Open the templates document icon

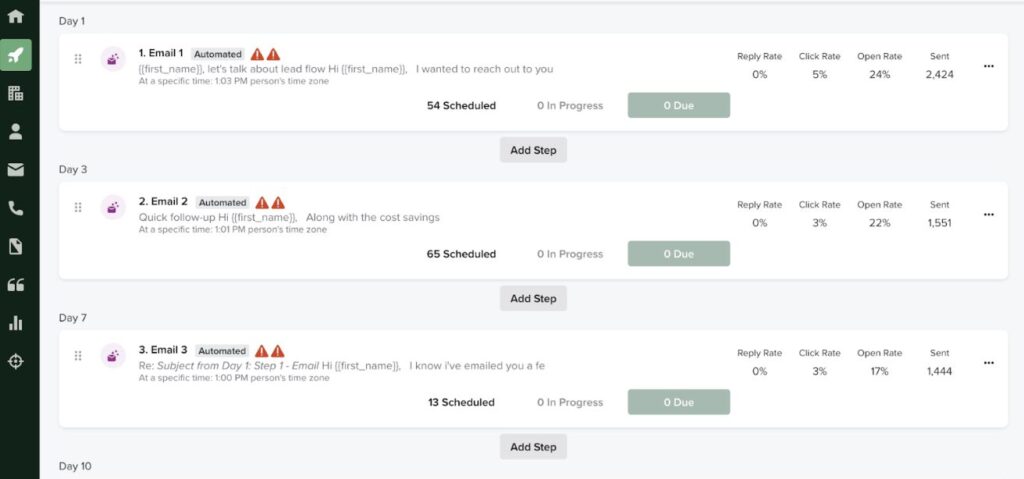(x=16, y=246)
